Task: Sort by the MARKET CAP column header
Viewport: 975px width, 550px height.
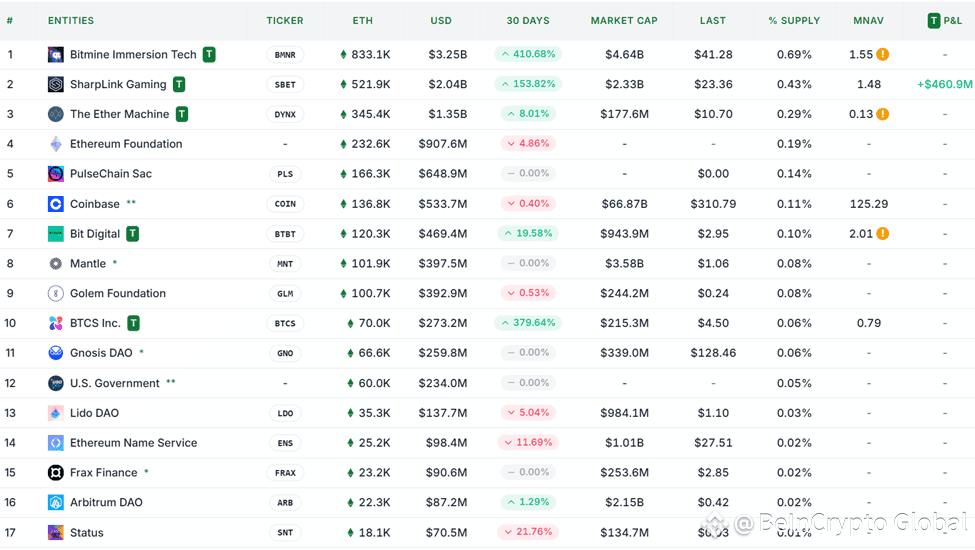Action: coord(624,21)
